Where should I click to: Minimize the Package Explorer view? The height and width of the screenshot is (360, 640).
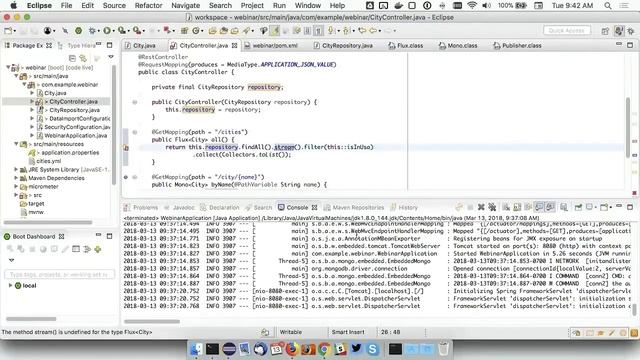pyautogui.click(x=98, y=44)
